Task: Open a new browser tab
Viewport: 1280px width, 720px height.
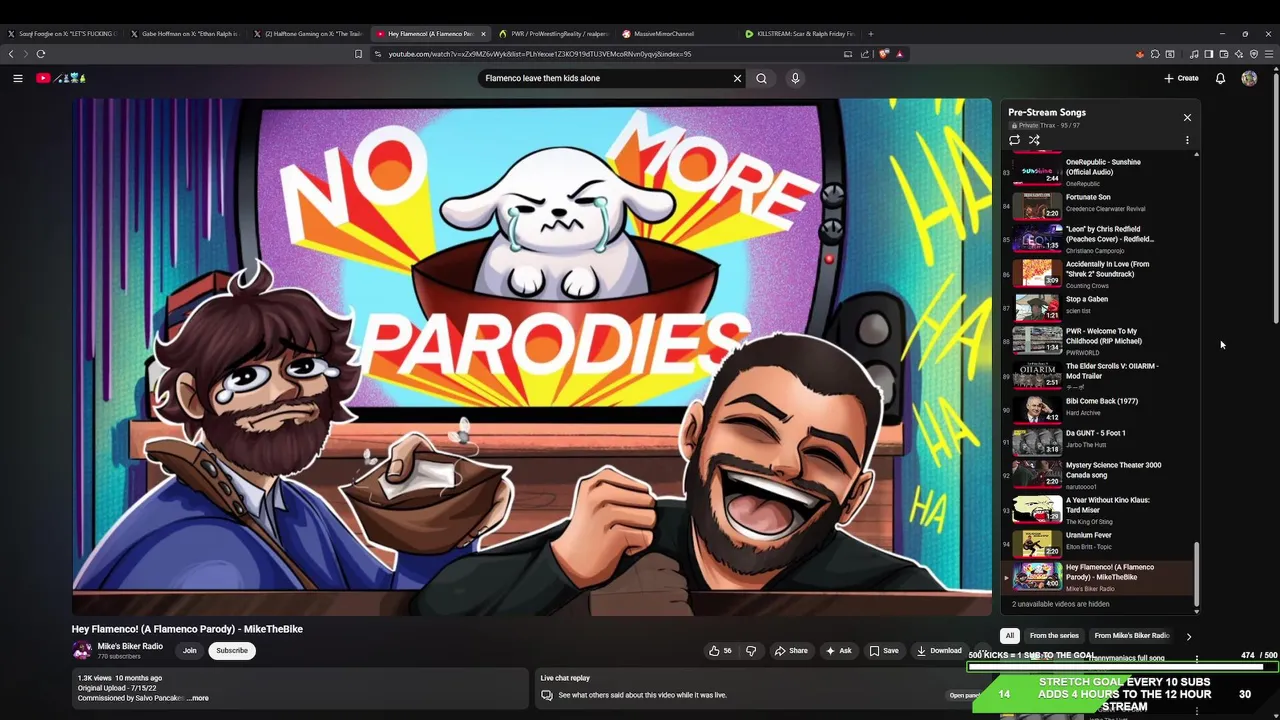Action: (x=871, y=34)
